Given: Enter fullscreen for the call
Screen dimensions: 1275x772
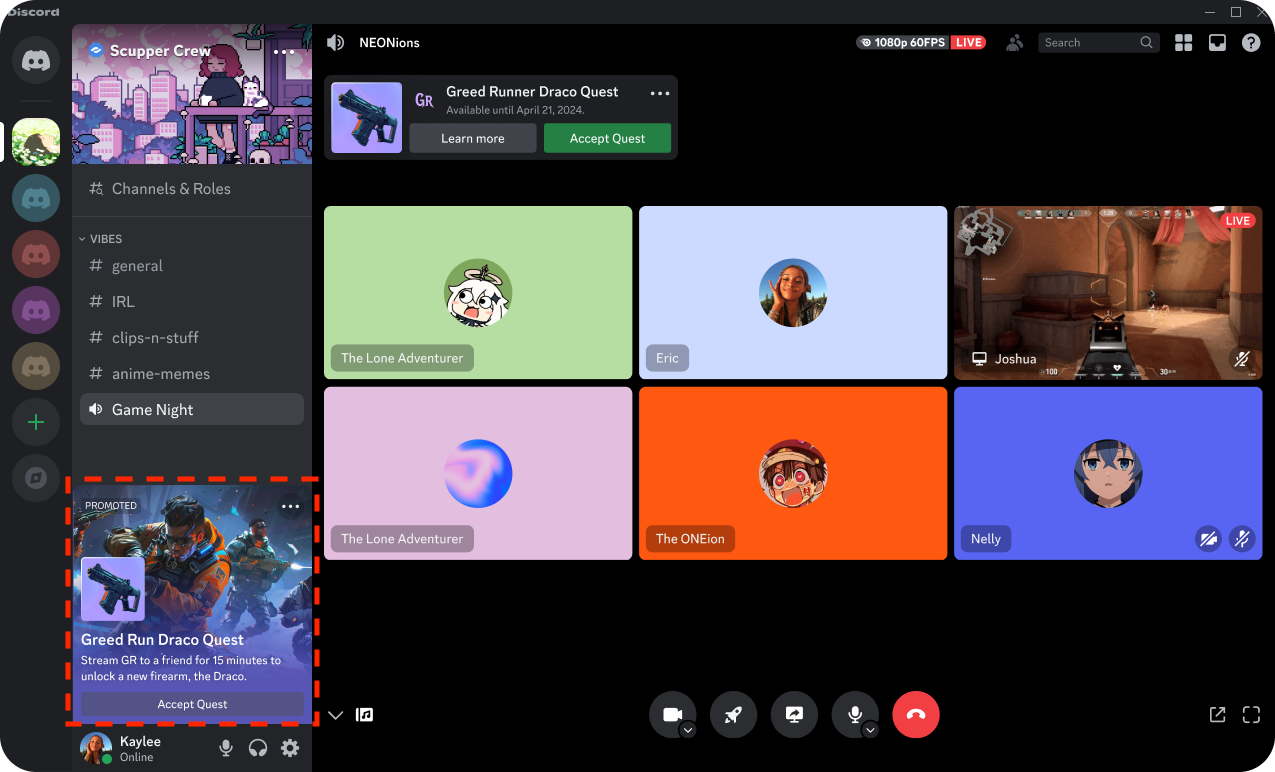Looking at the screenshot, I should 1251,714.
